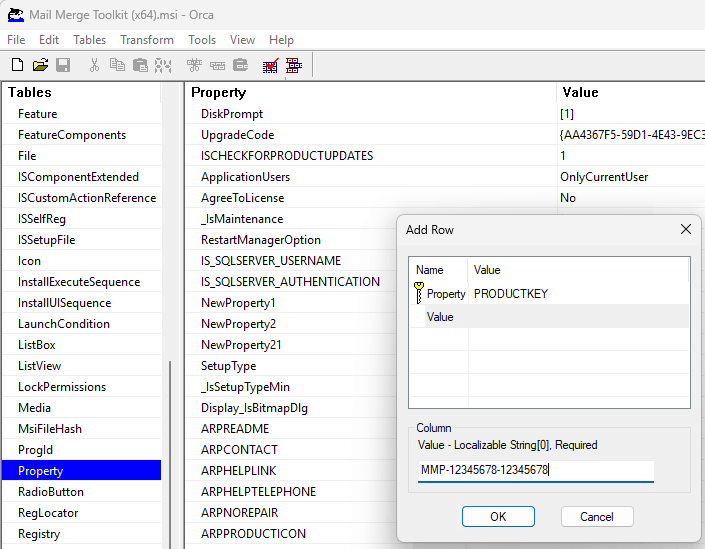Select the ListBox table
Screen dimensions: 705x549
82,344
